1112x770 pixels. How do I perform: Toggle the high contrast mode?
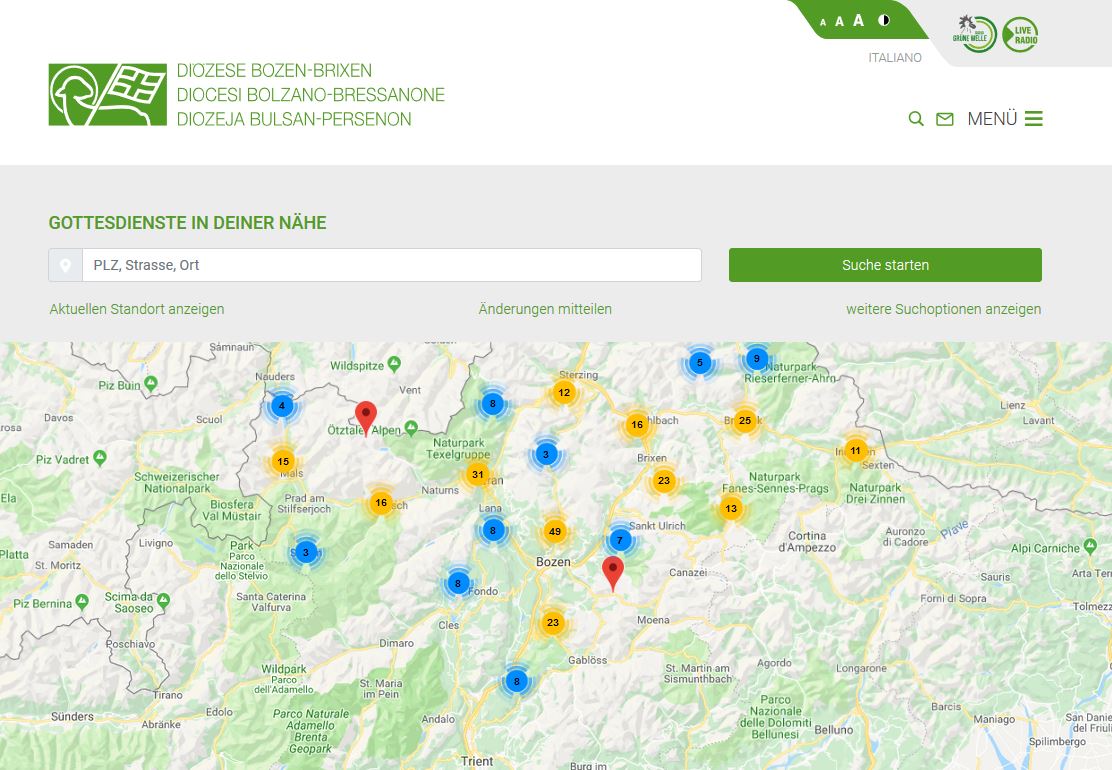[x=884, y=20]
